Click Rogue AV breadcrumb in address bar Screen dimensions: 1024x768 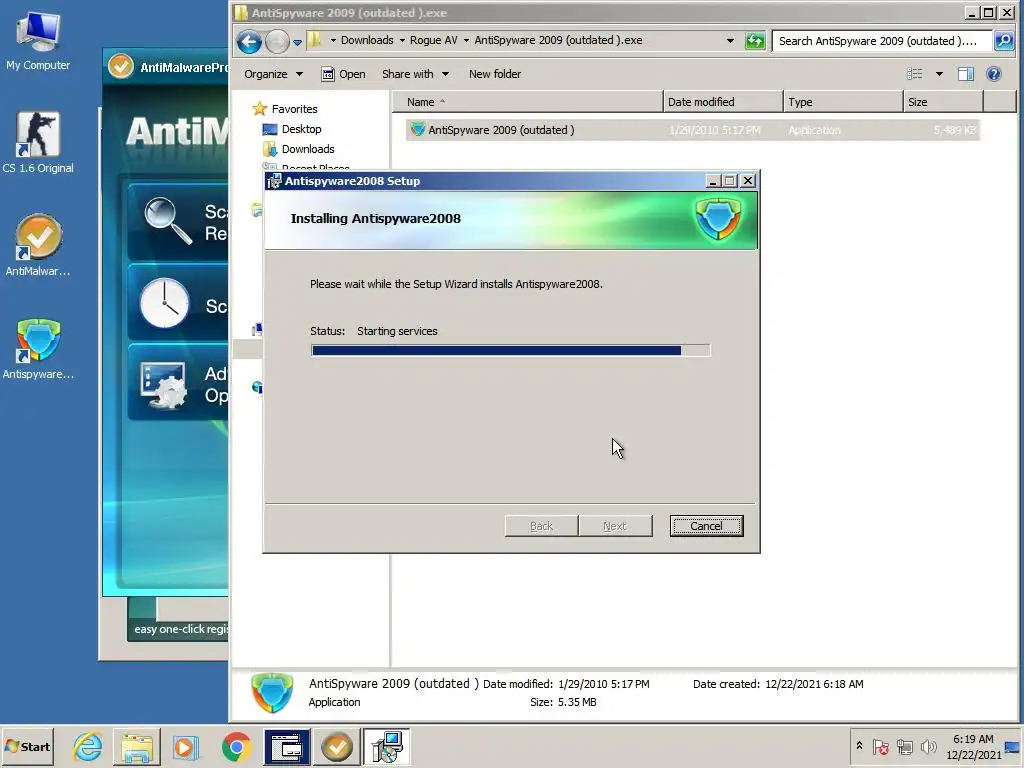click(434, 40)
